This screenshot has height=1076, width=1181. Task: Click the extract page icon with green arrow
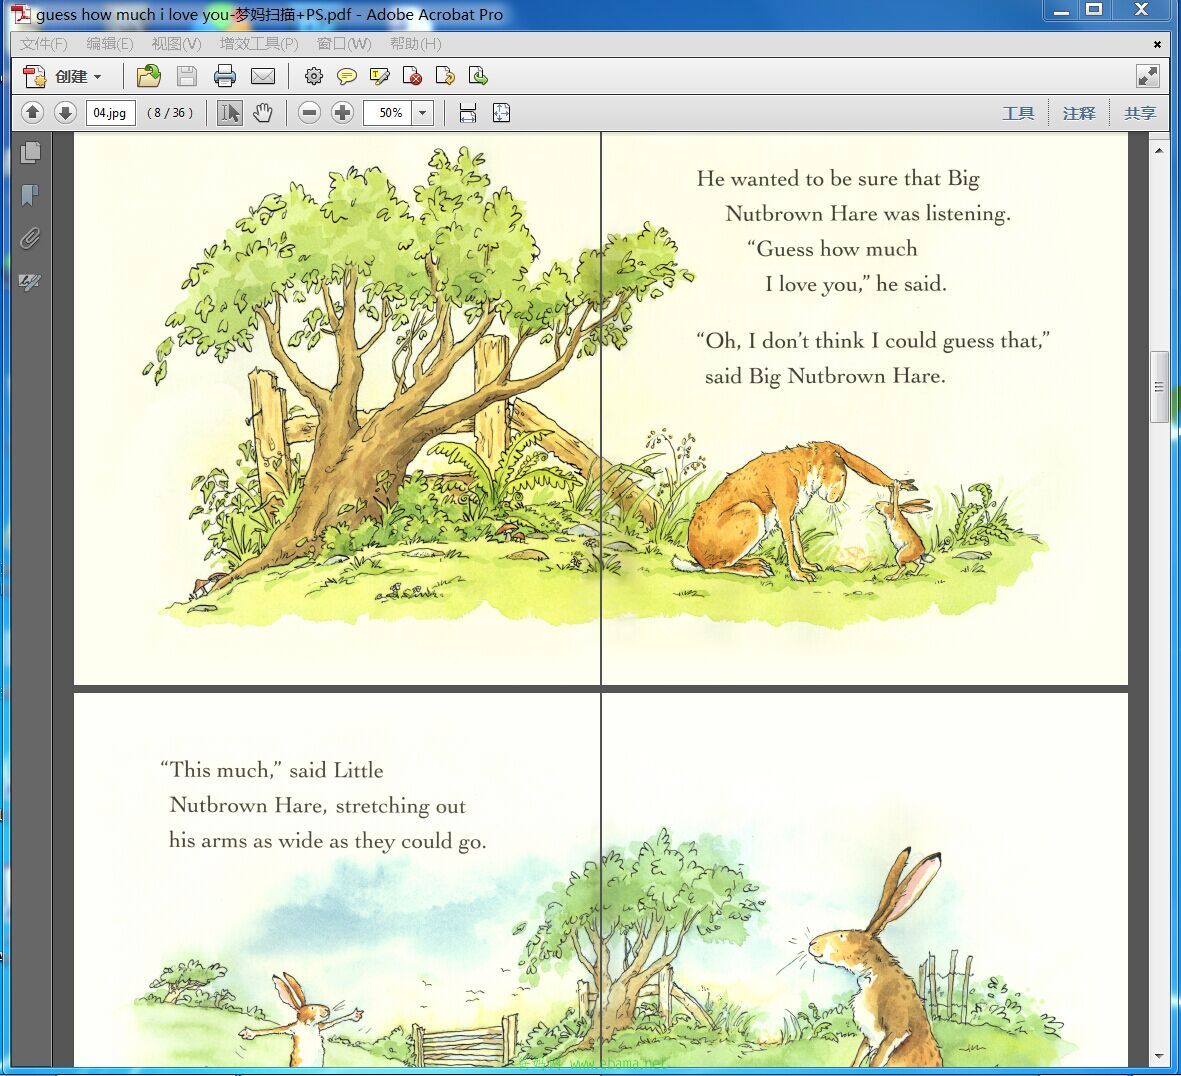coord(478,76)
